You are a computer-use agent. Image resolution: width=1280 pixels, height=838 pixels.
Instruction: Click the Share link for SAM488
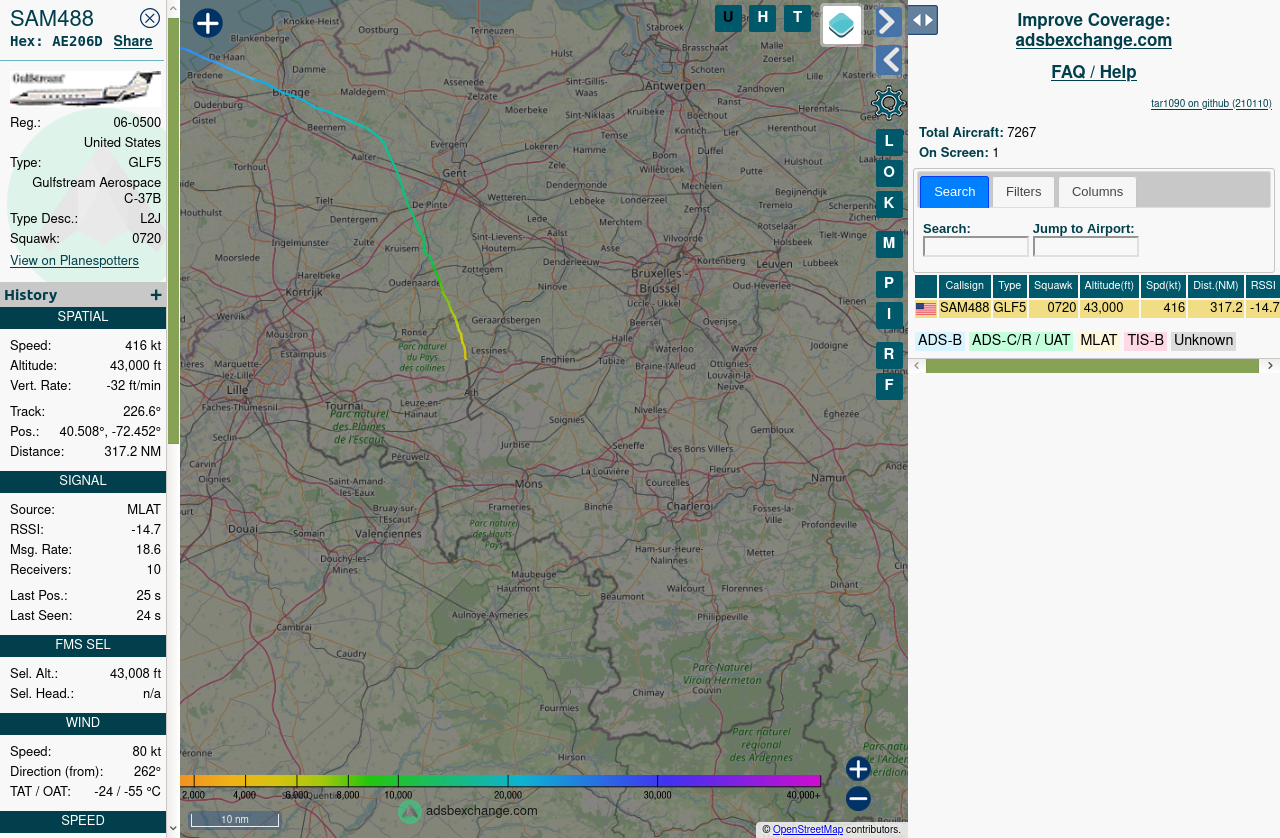tap(133, 41)
